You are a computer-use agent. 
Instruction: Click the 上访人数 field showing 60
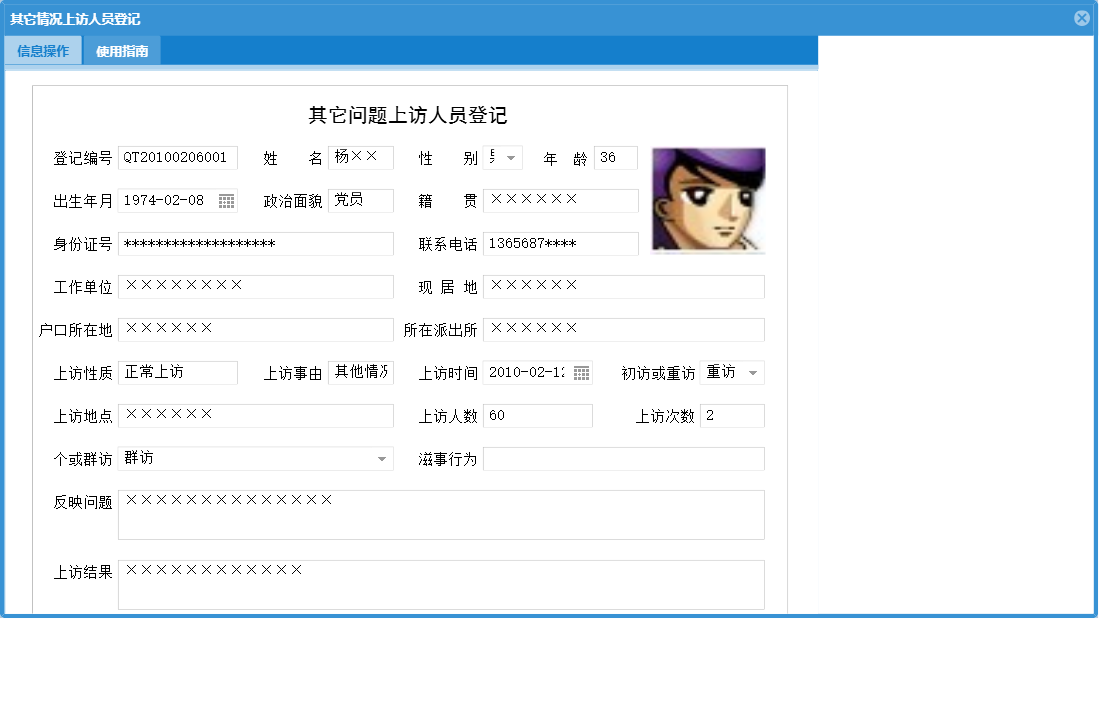point(538,415)
